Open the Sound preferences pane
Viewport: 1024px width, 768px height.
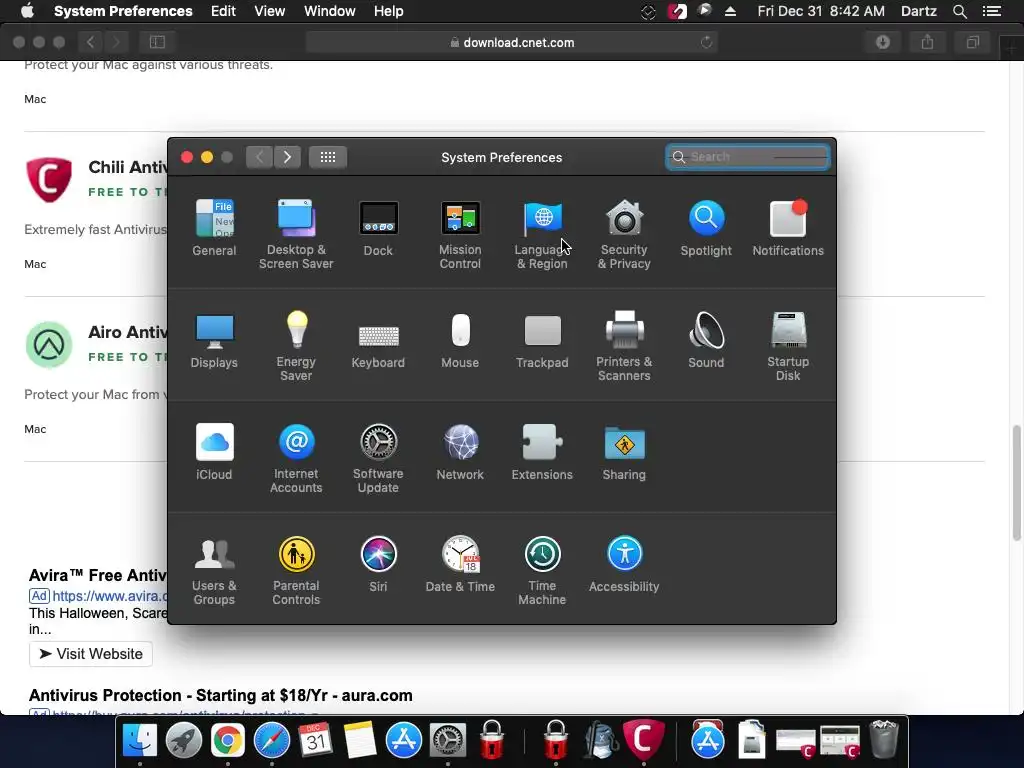pos(706,340)
